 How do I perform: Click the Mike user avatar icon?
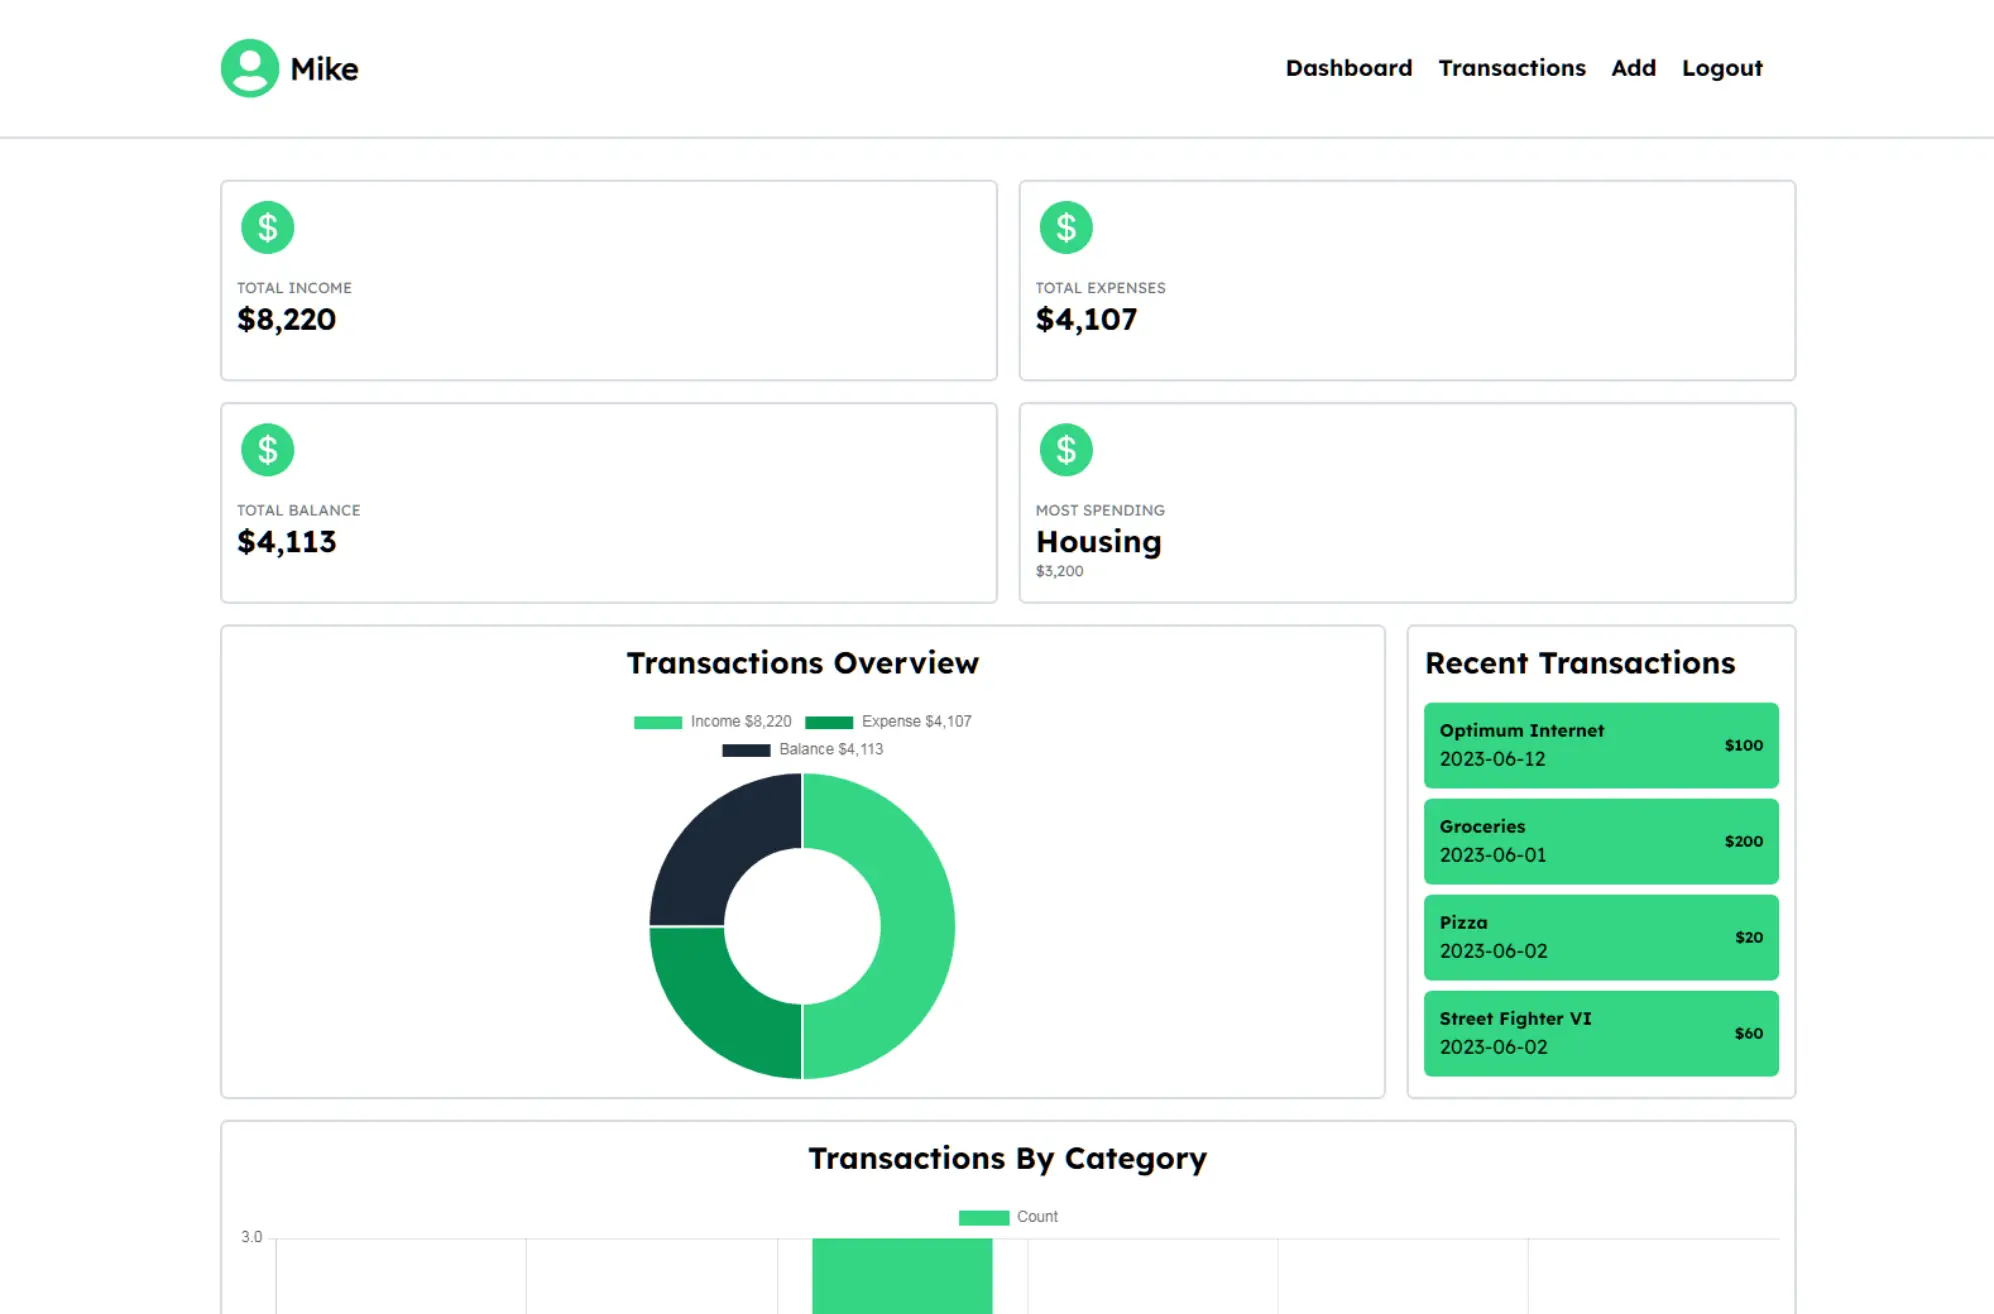(x=250, y=68)
